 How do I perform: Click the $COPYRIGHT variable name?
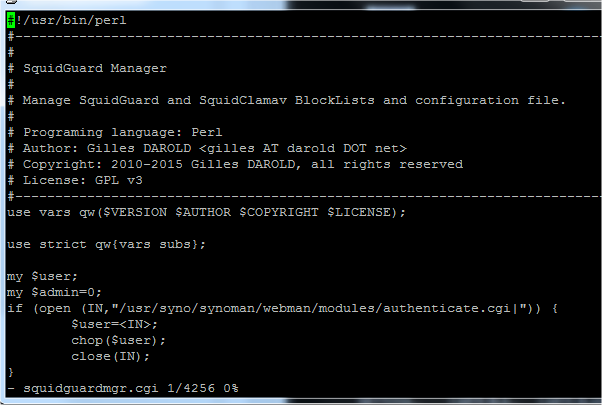click(x=279, y=212)
